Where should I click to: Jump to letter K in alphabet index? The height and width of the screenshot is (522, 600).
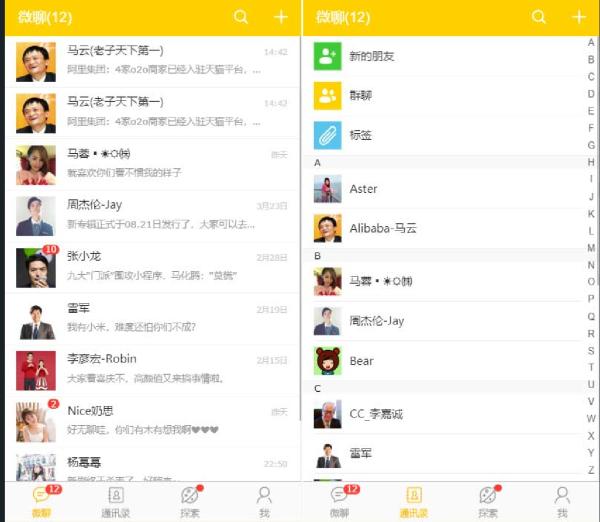tap(591, 214)
